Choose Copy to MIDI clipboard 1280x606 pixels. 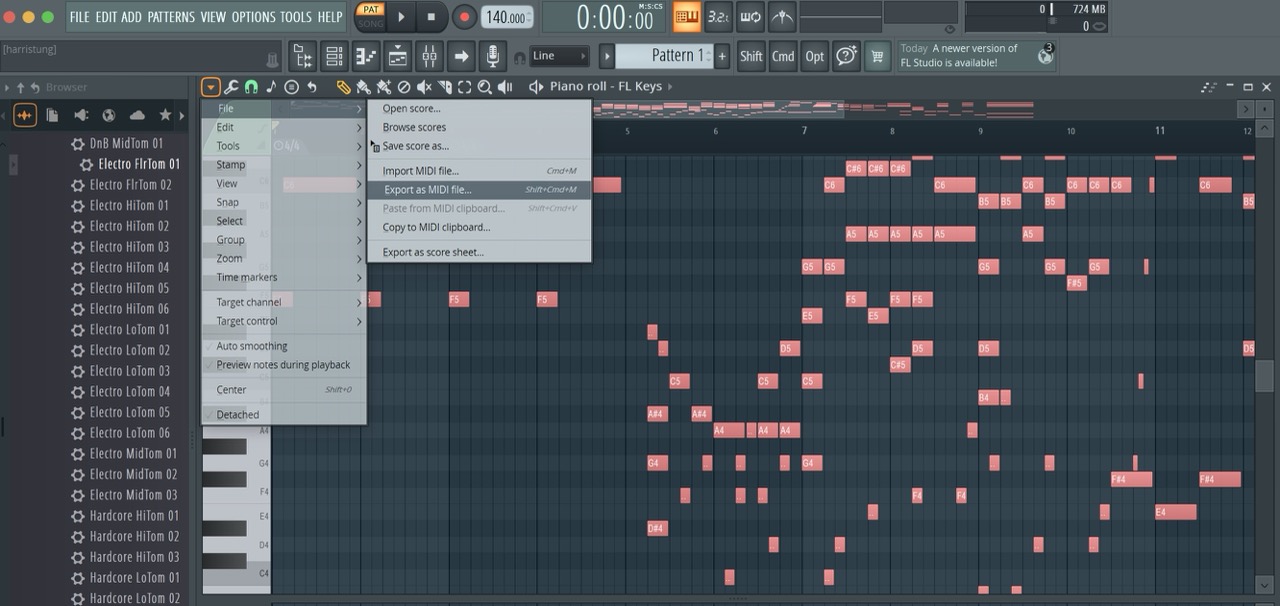(x=479, y=227)
